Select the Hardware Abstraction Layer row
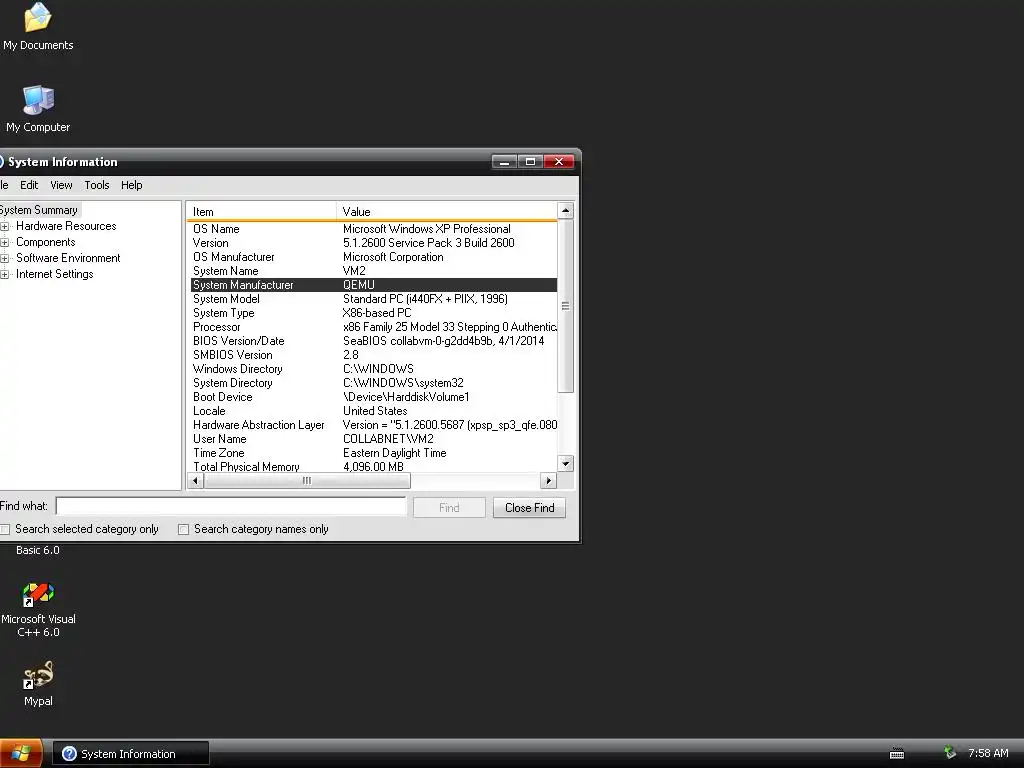1024x768 pixels. [374, 425]
